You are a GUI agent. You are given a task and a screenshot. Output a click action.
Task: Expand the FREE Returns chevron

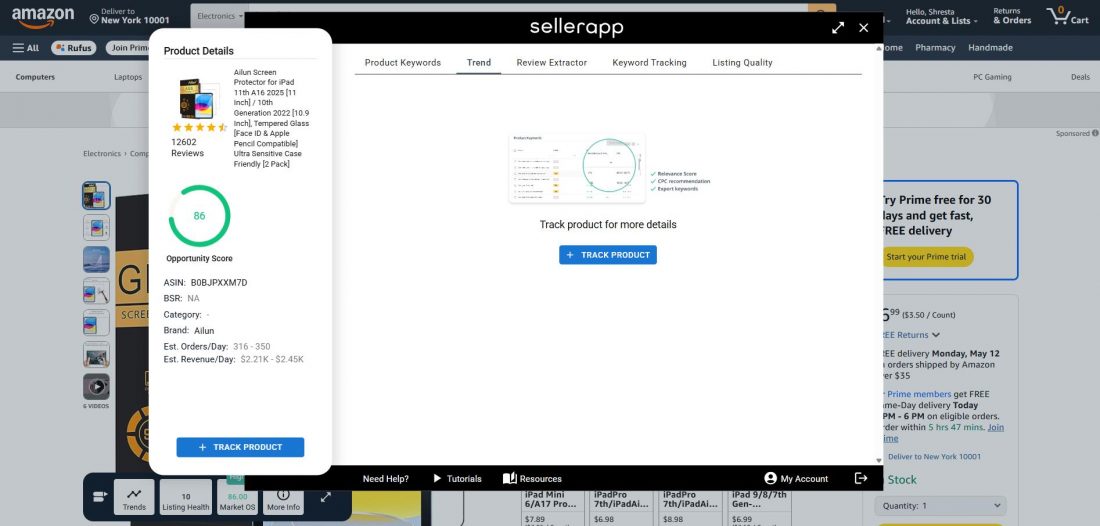tap(936, 335)
